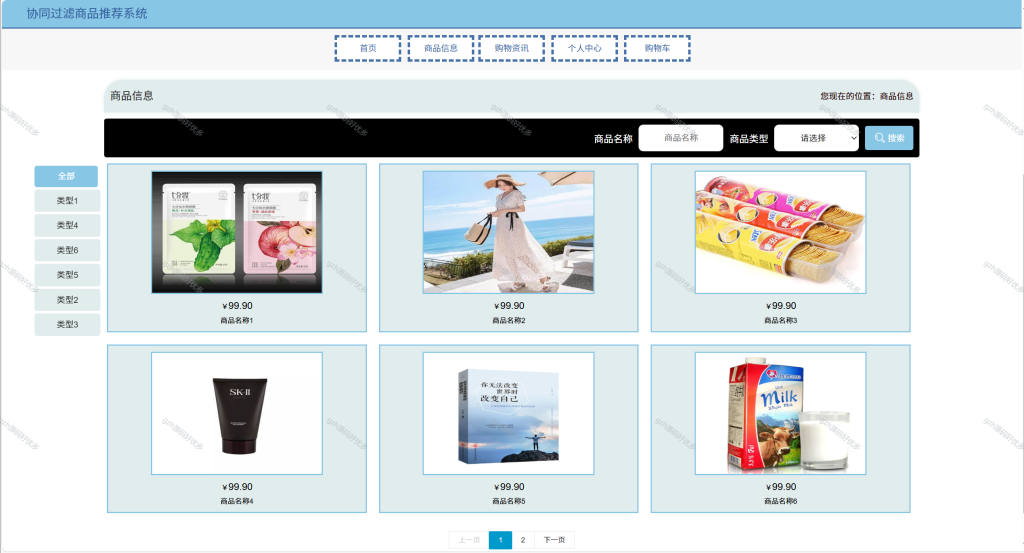
Task: Open 个人中心 navigation item
Action: [x=584, y=48]
